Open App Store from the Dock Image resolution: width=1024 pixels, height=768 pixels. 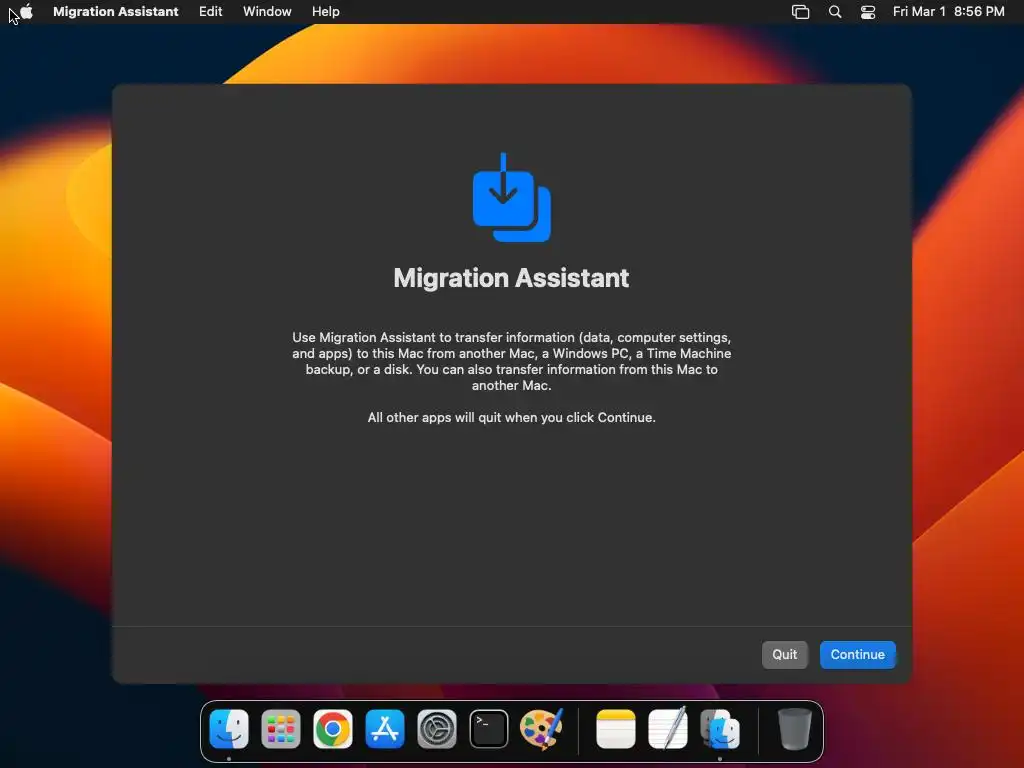pos(385,729)
